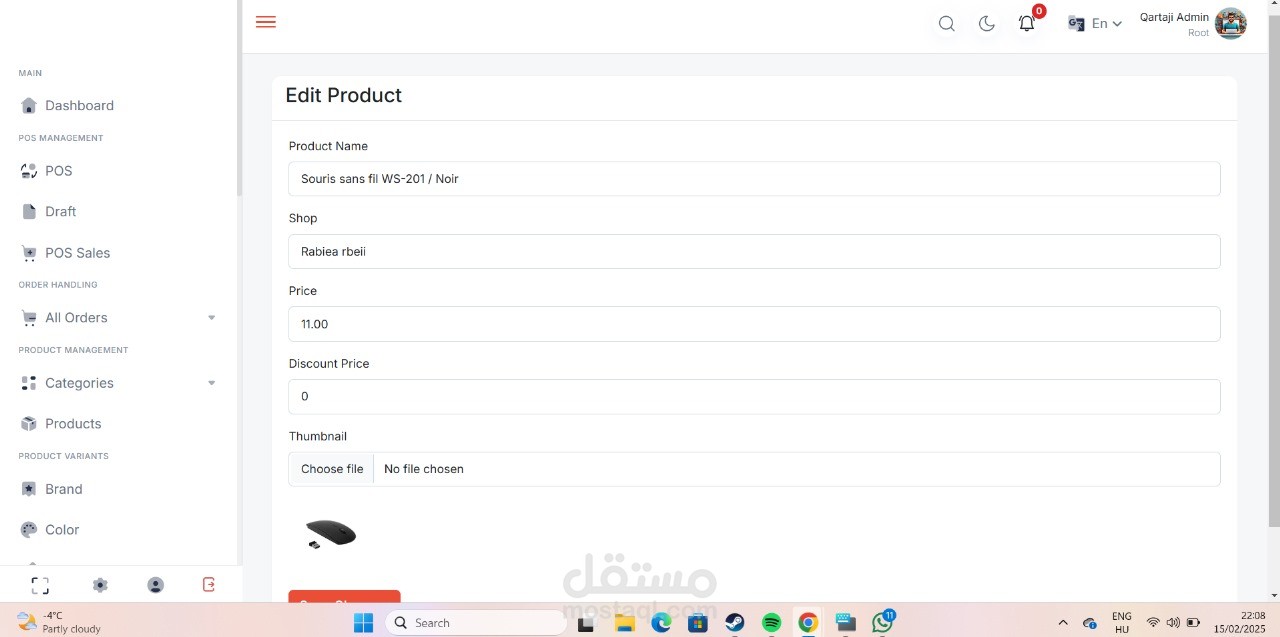Click the Edit Product heading
The image size is (1280, 637).
pyautogui.click(x=343, y=95)
